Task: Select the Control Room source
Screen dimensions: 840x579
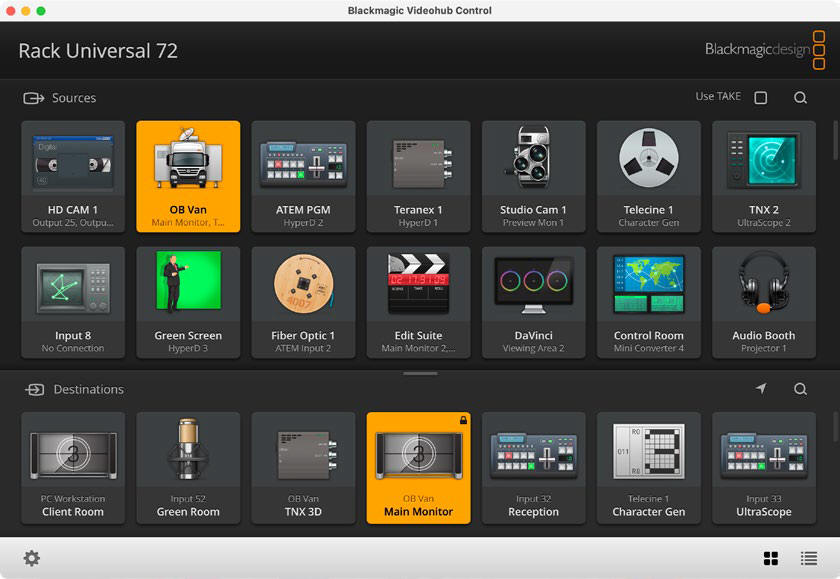Action: (649, 302)
